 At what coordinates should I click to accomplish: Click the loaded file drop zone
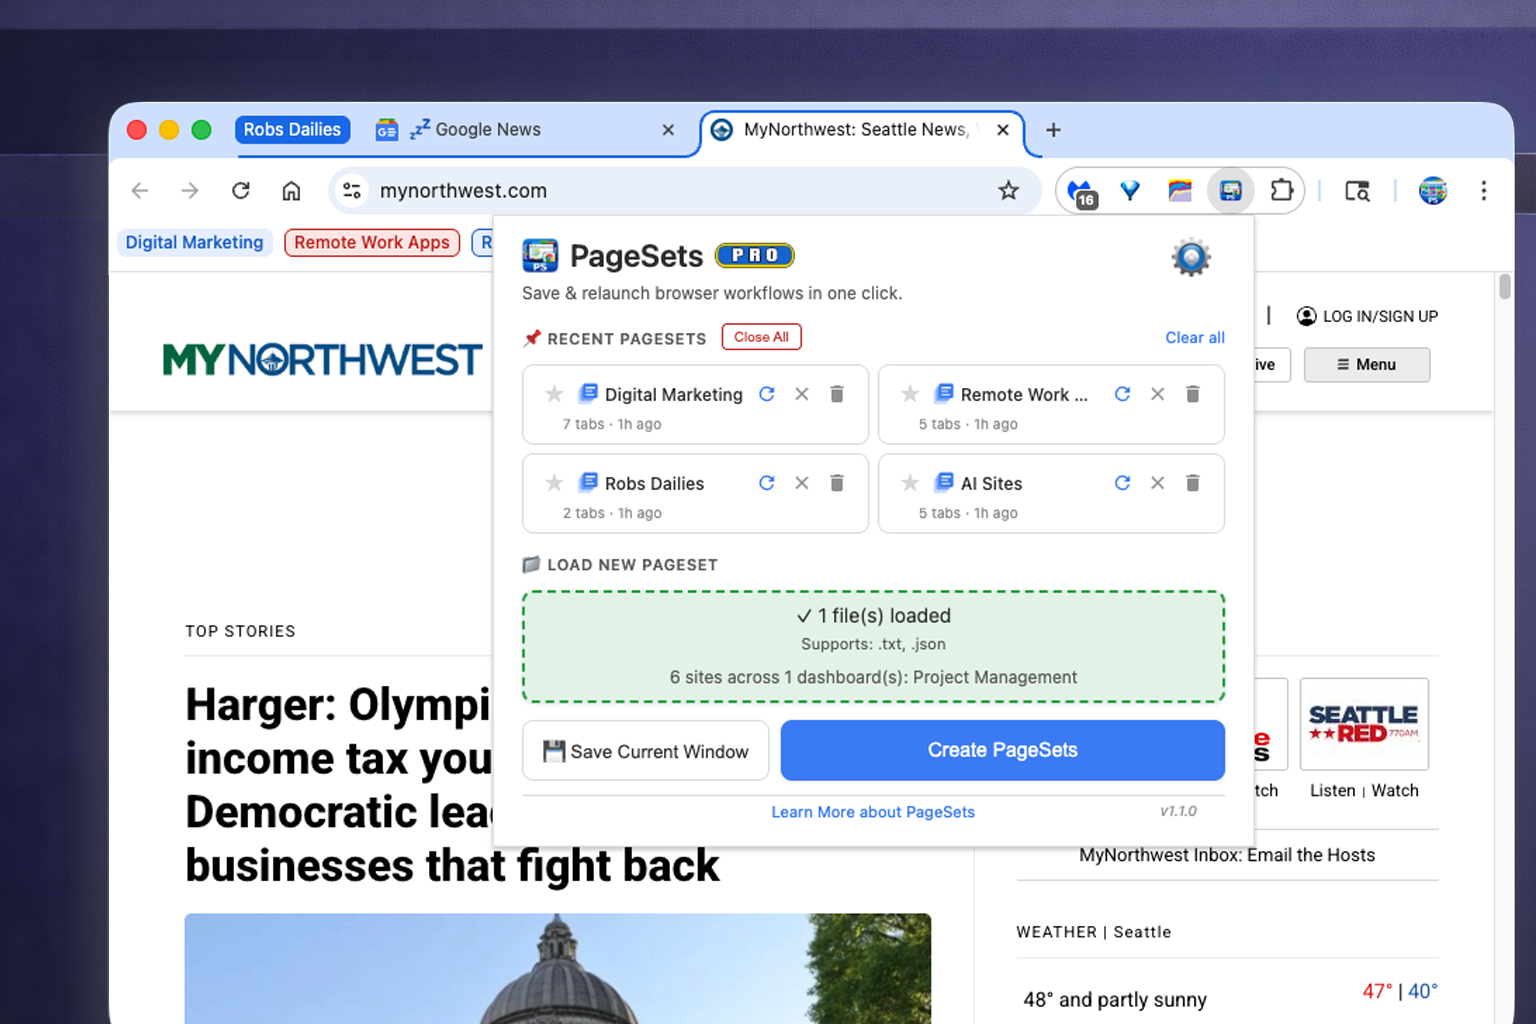point(873,647)
